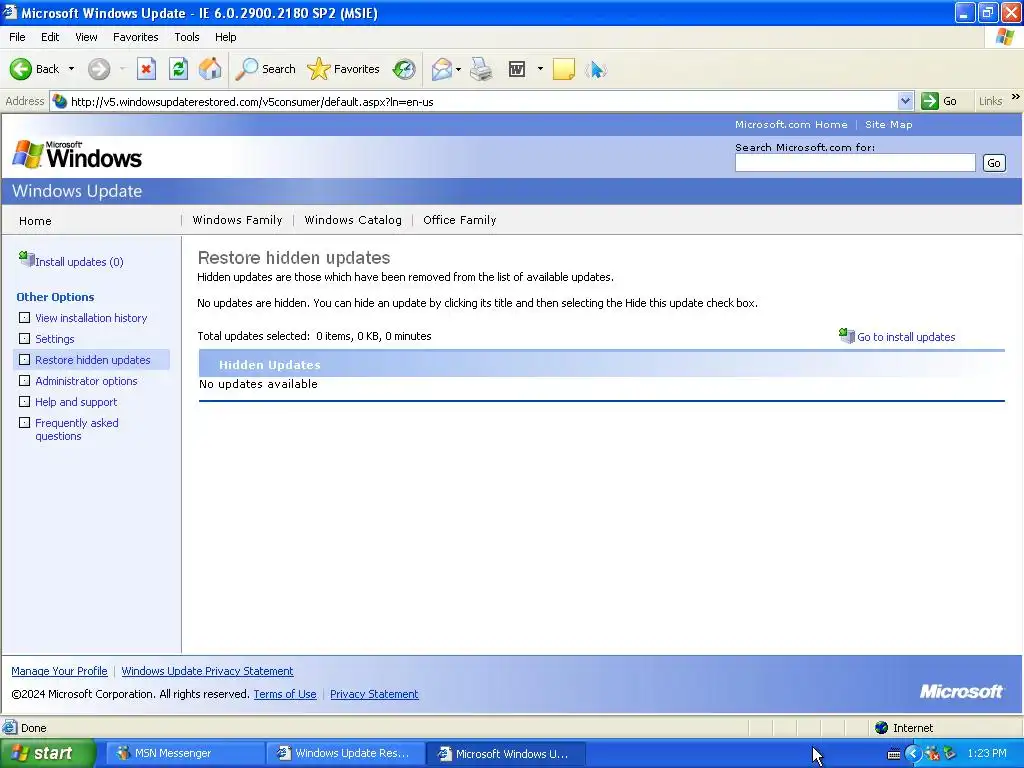Open the Tools menu
This screenshot has height=768, width=1024.
coord(187,37)
